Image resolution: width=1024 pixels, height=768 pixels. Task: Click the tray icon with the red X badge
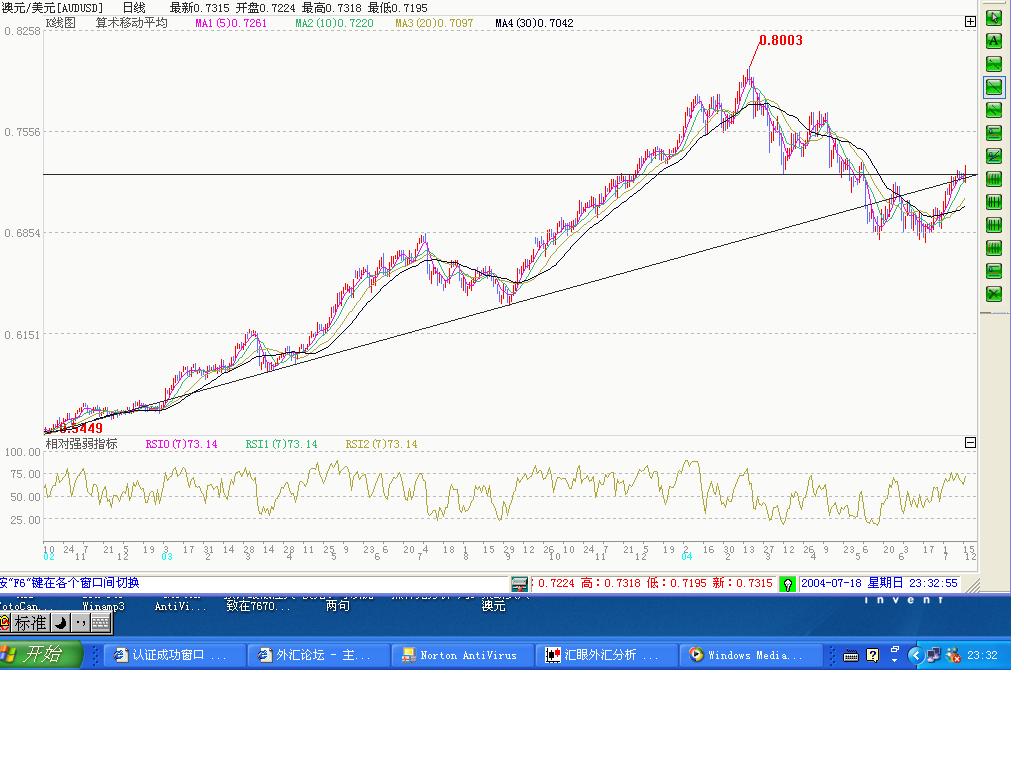pos(953,655)
